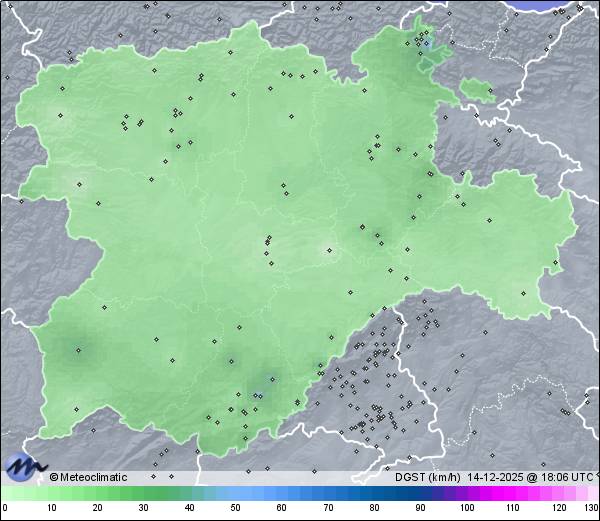The width and height of the screenshot is (600, 521).
Task: Click the bluish gust hotspot in the south
Action: pos(264,382)
